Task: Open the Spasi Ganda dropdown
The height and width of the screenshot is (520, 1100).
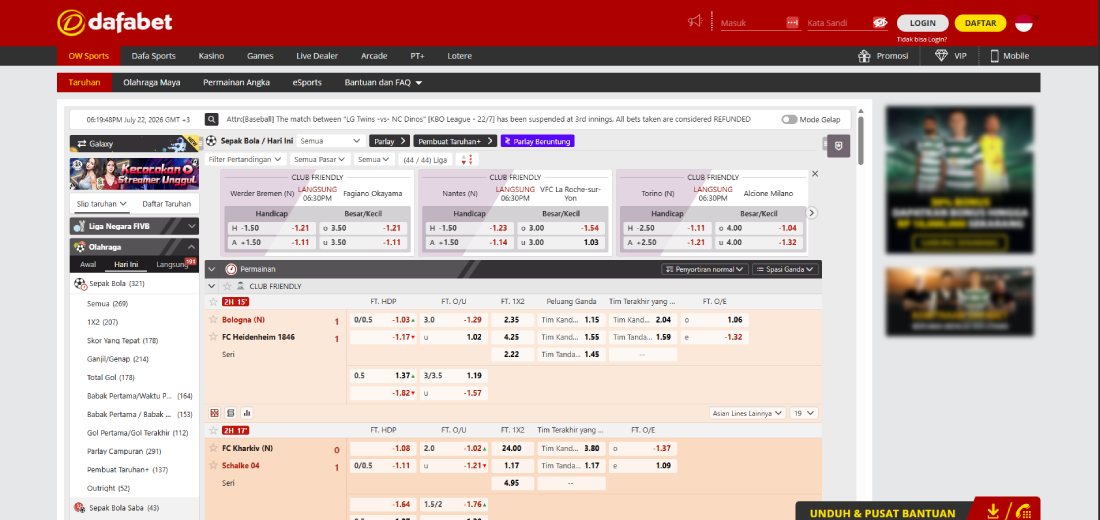Action: (x=785, y=269)
